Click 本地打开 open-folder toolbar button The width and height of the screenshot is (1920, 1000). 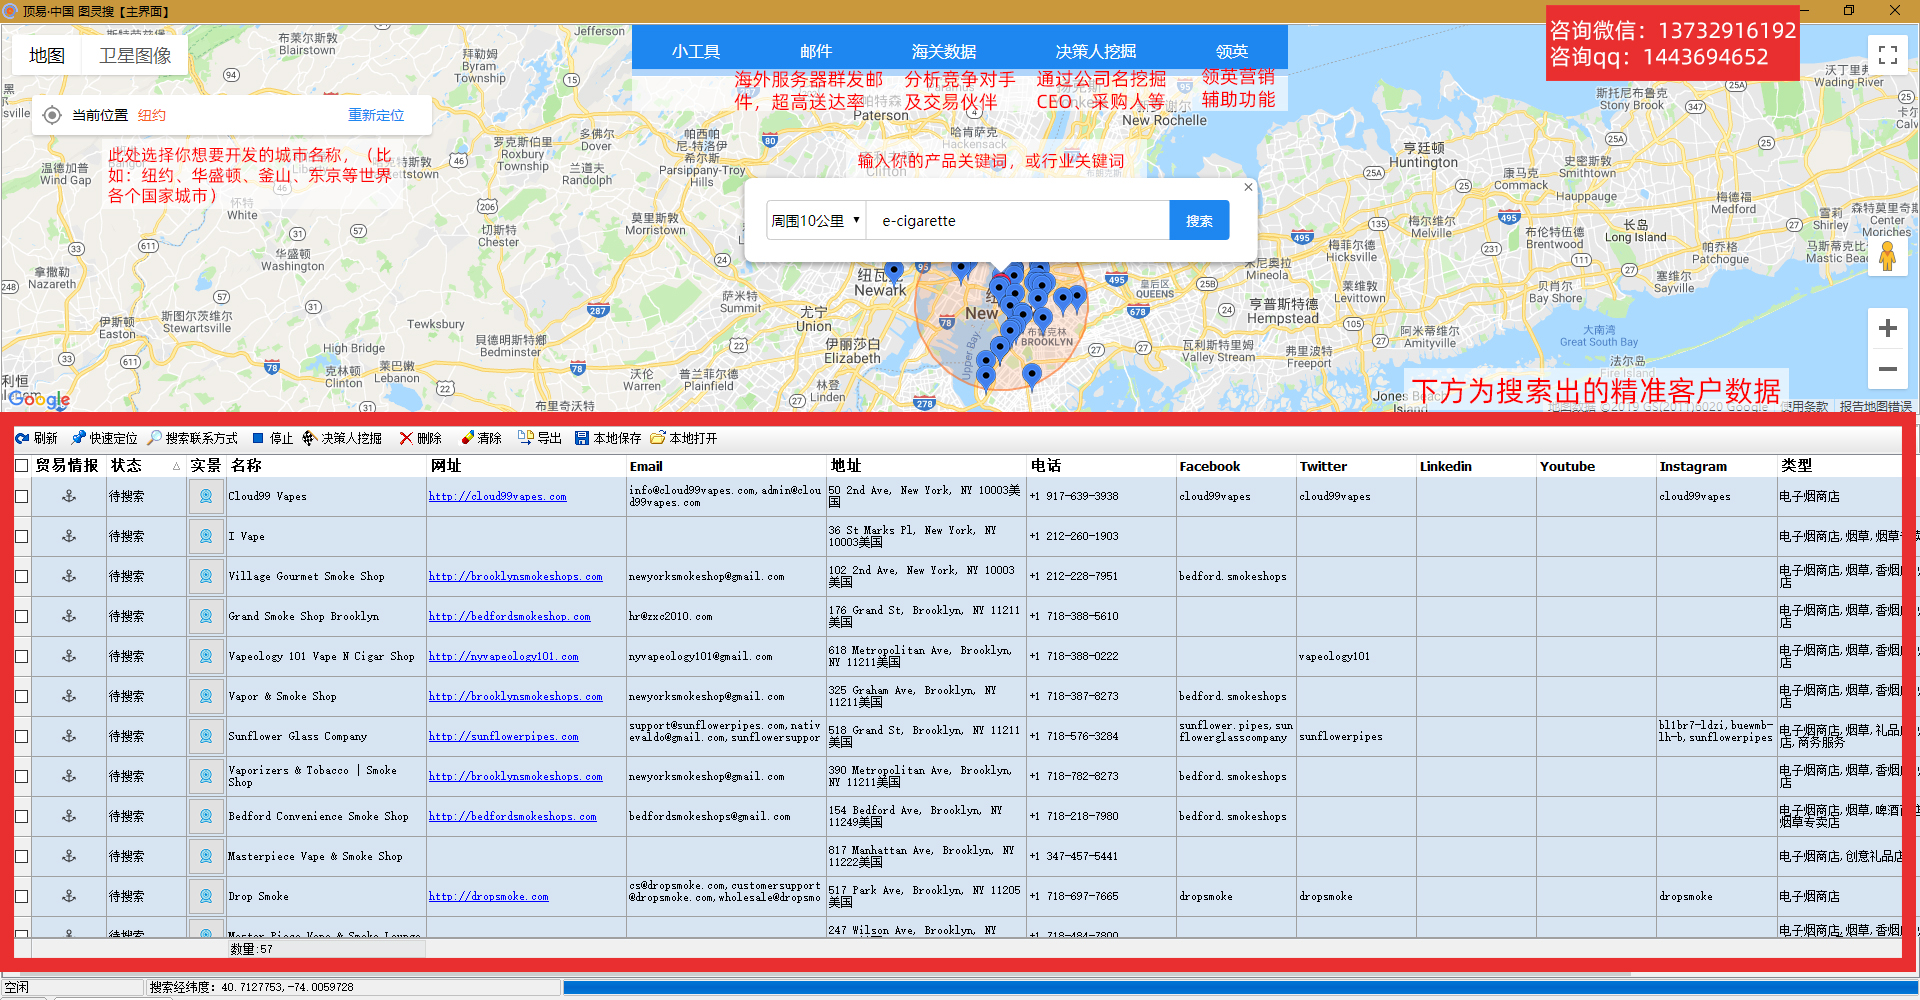click(684, 438)
